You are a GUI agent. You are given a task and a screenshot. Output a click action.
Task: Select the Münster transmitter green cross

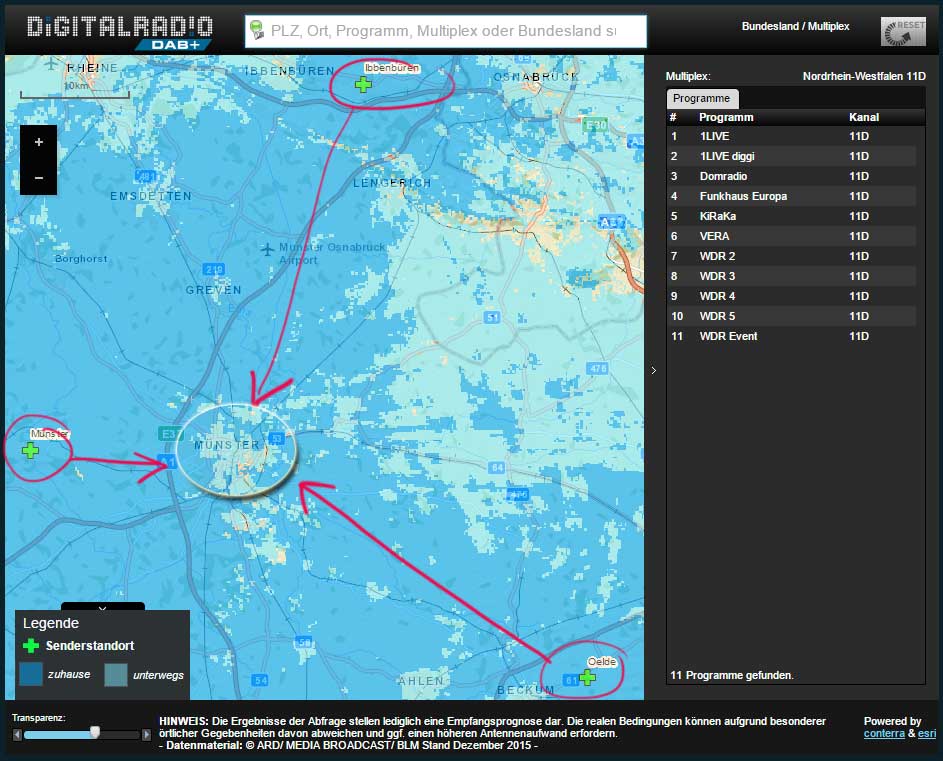tap(31, 451)
